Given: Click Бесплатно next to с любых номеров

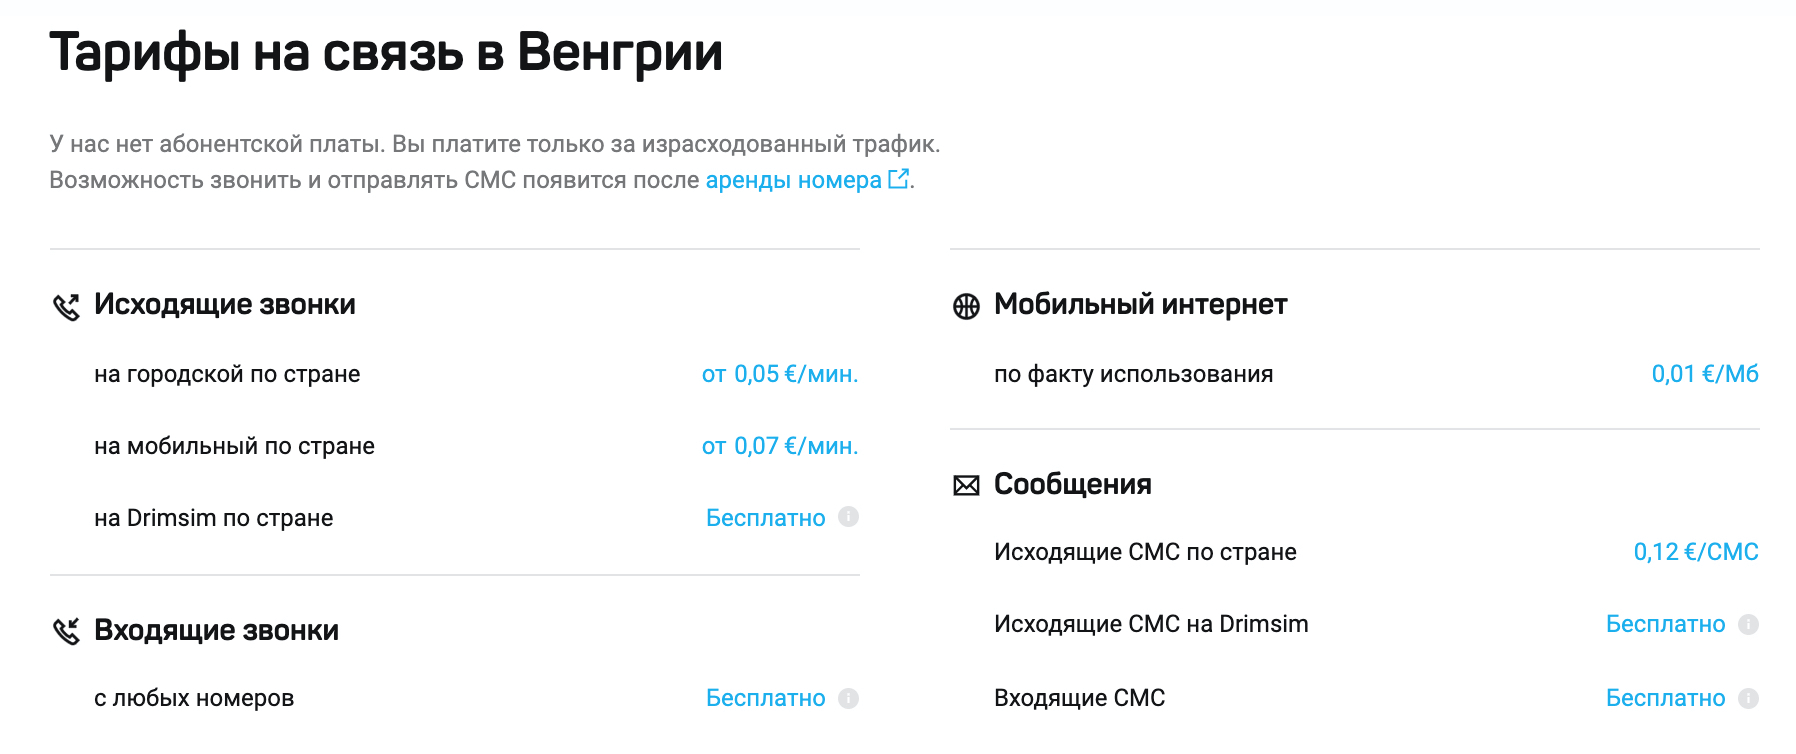Looking at the screenshot, I should click(766, 698).
